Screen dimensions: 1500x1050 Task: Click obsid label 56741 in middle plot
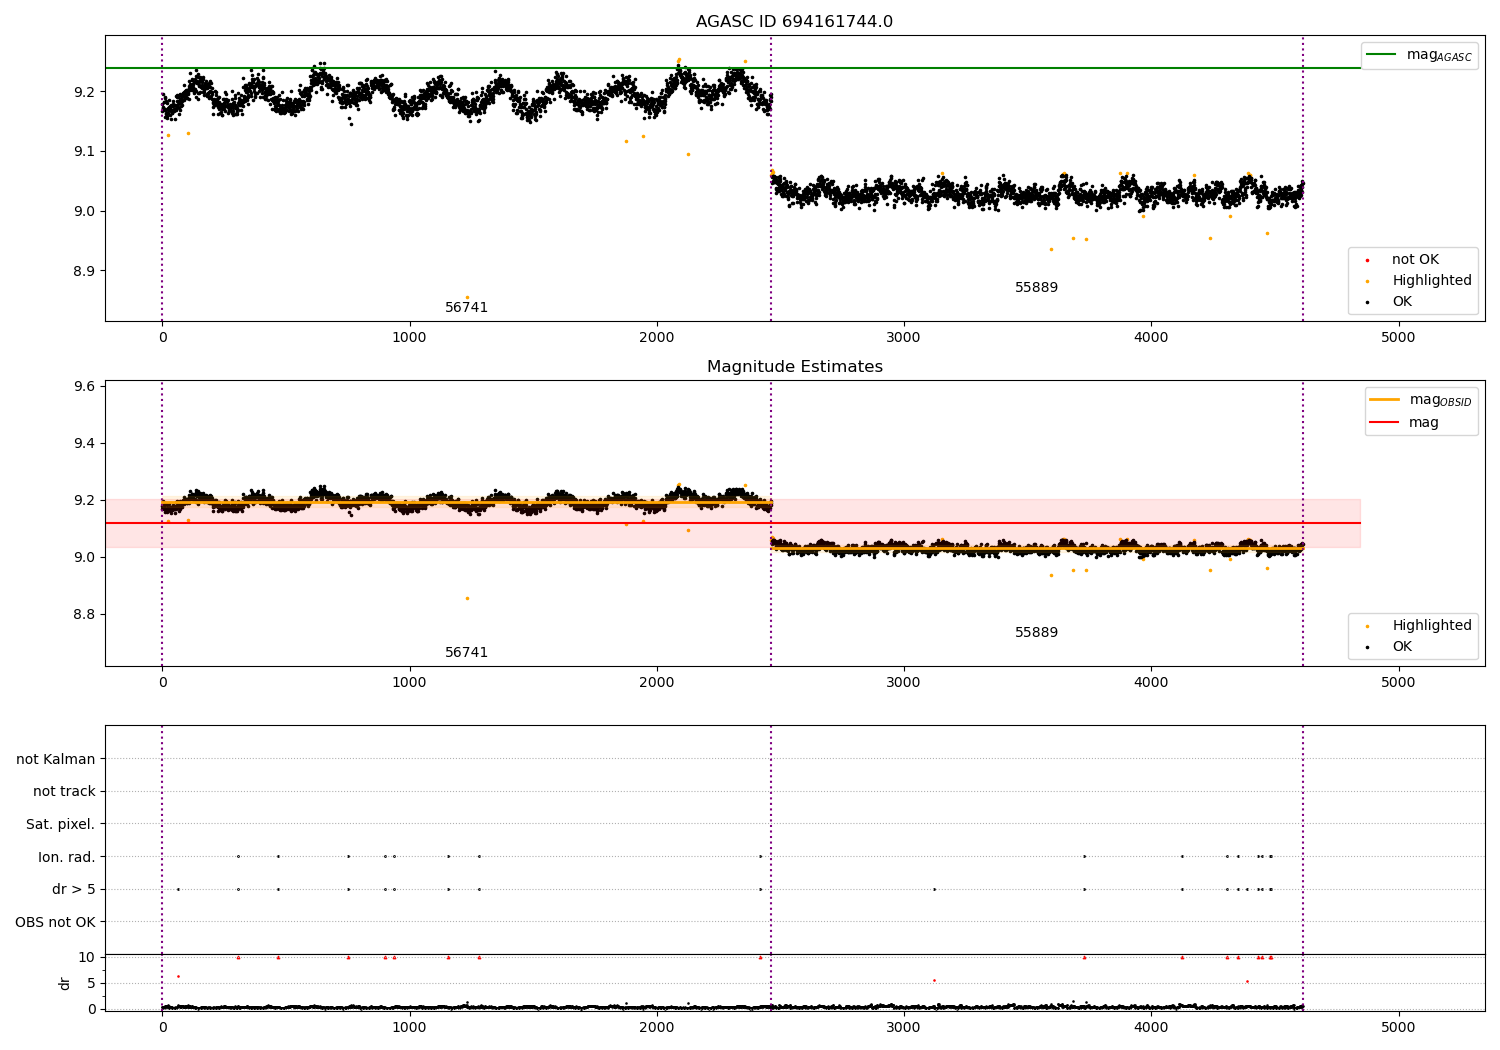466,653
